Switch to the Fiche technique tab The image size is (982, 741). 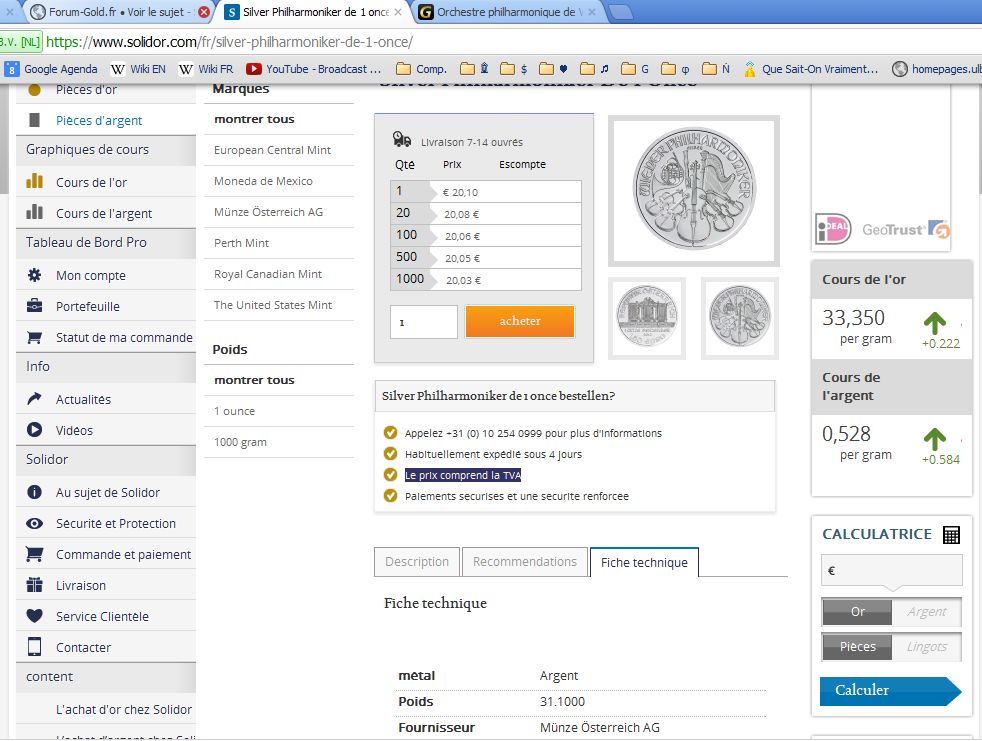644,562
